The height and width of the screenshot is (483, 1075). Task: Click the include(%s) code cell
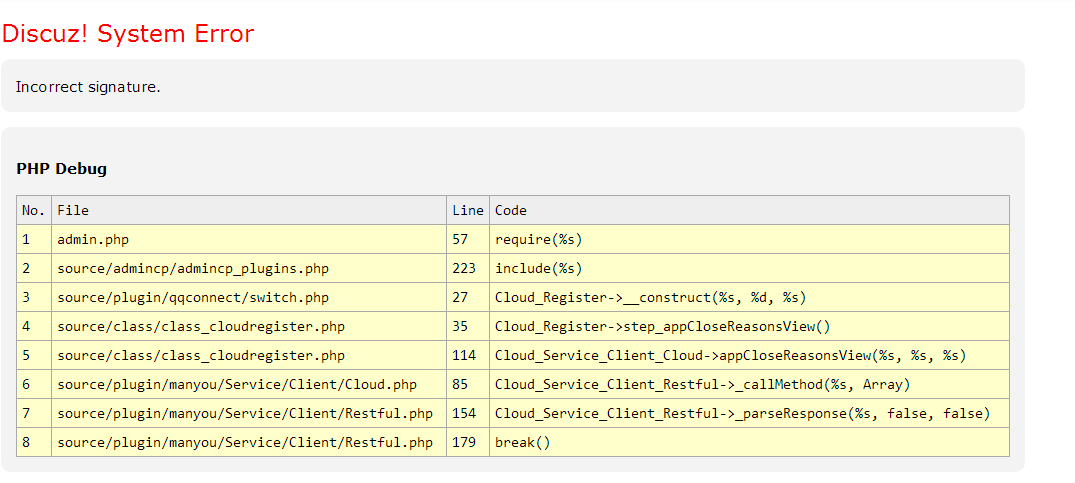pyautogui.click(x=538, y=268)
